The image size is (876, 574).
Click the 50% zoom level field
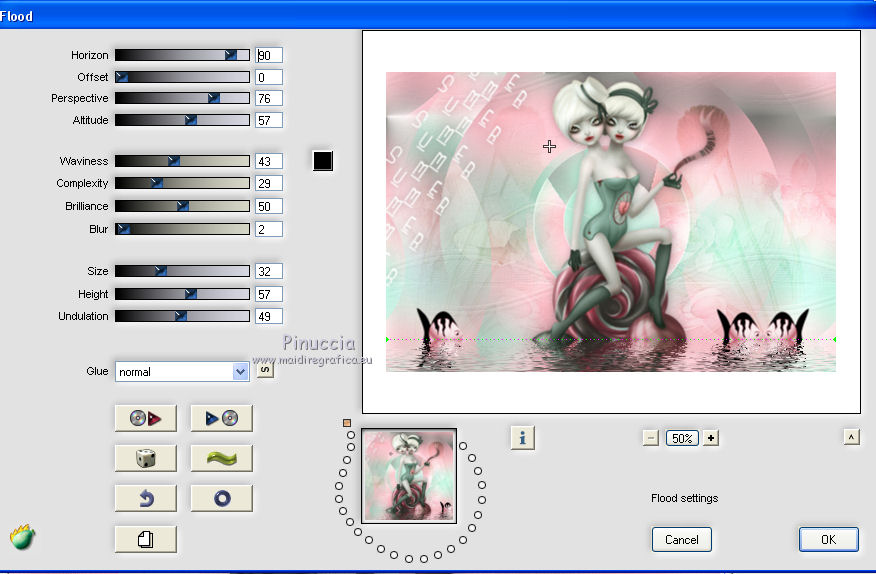pos(682,438)
